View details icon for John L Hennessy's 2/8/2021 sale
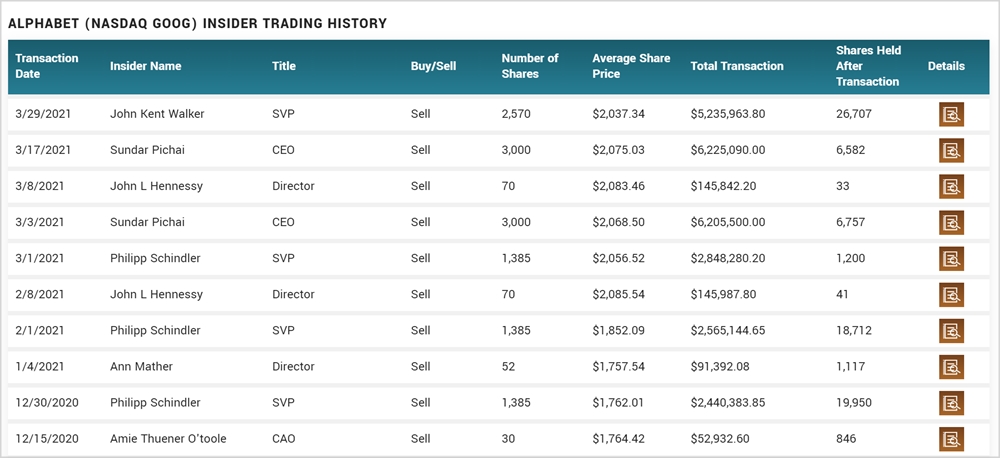 coord(951,294)
